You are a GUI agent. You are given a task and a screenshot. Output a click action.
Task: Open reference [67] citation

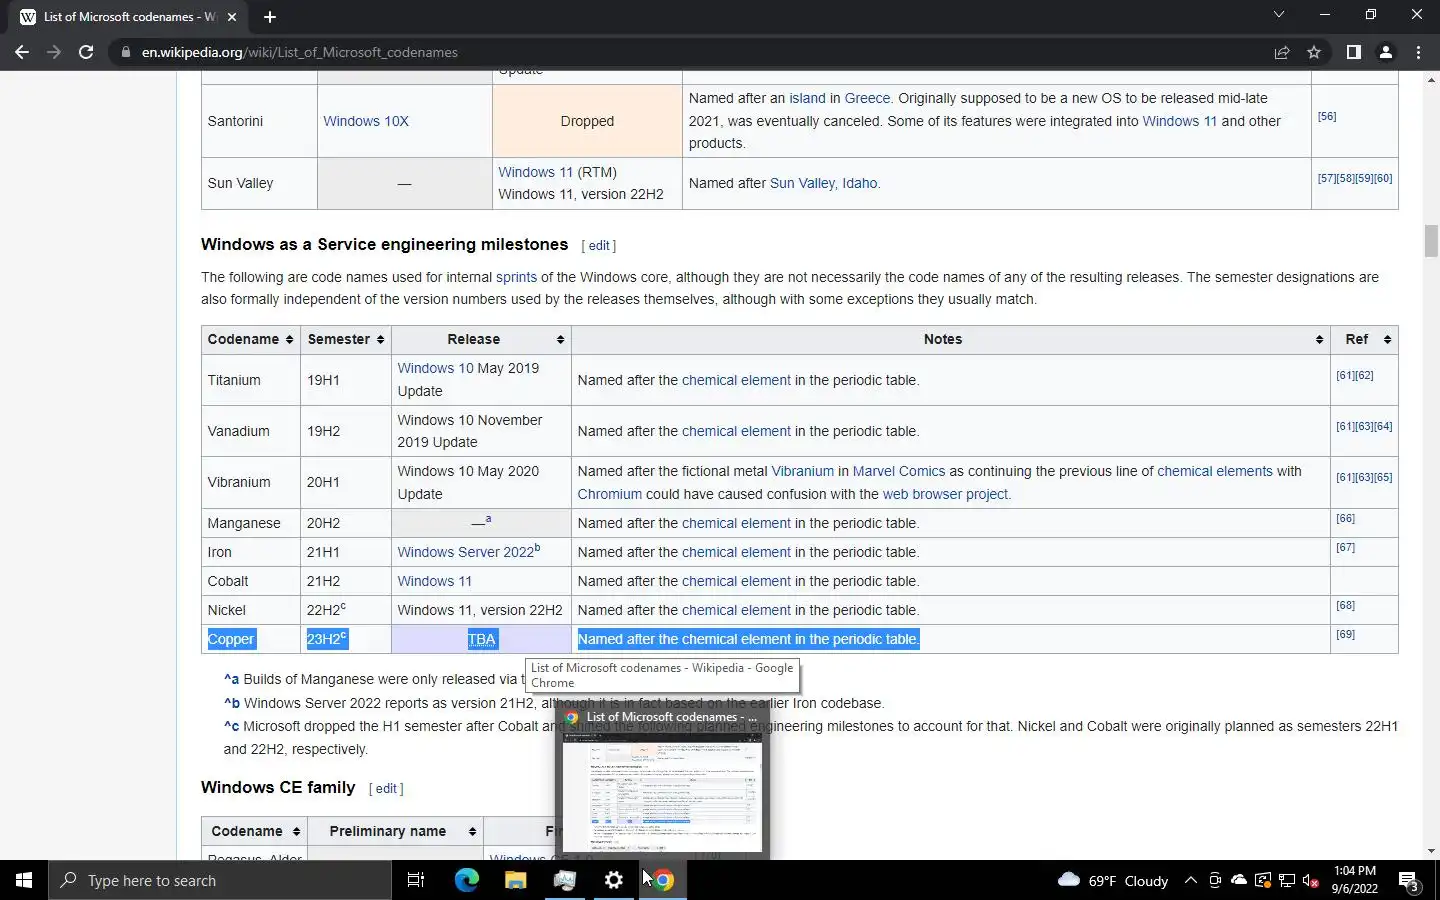pos(1346,547)
